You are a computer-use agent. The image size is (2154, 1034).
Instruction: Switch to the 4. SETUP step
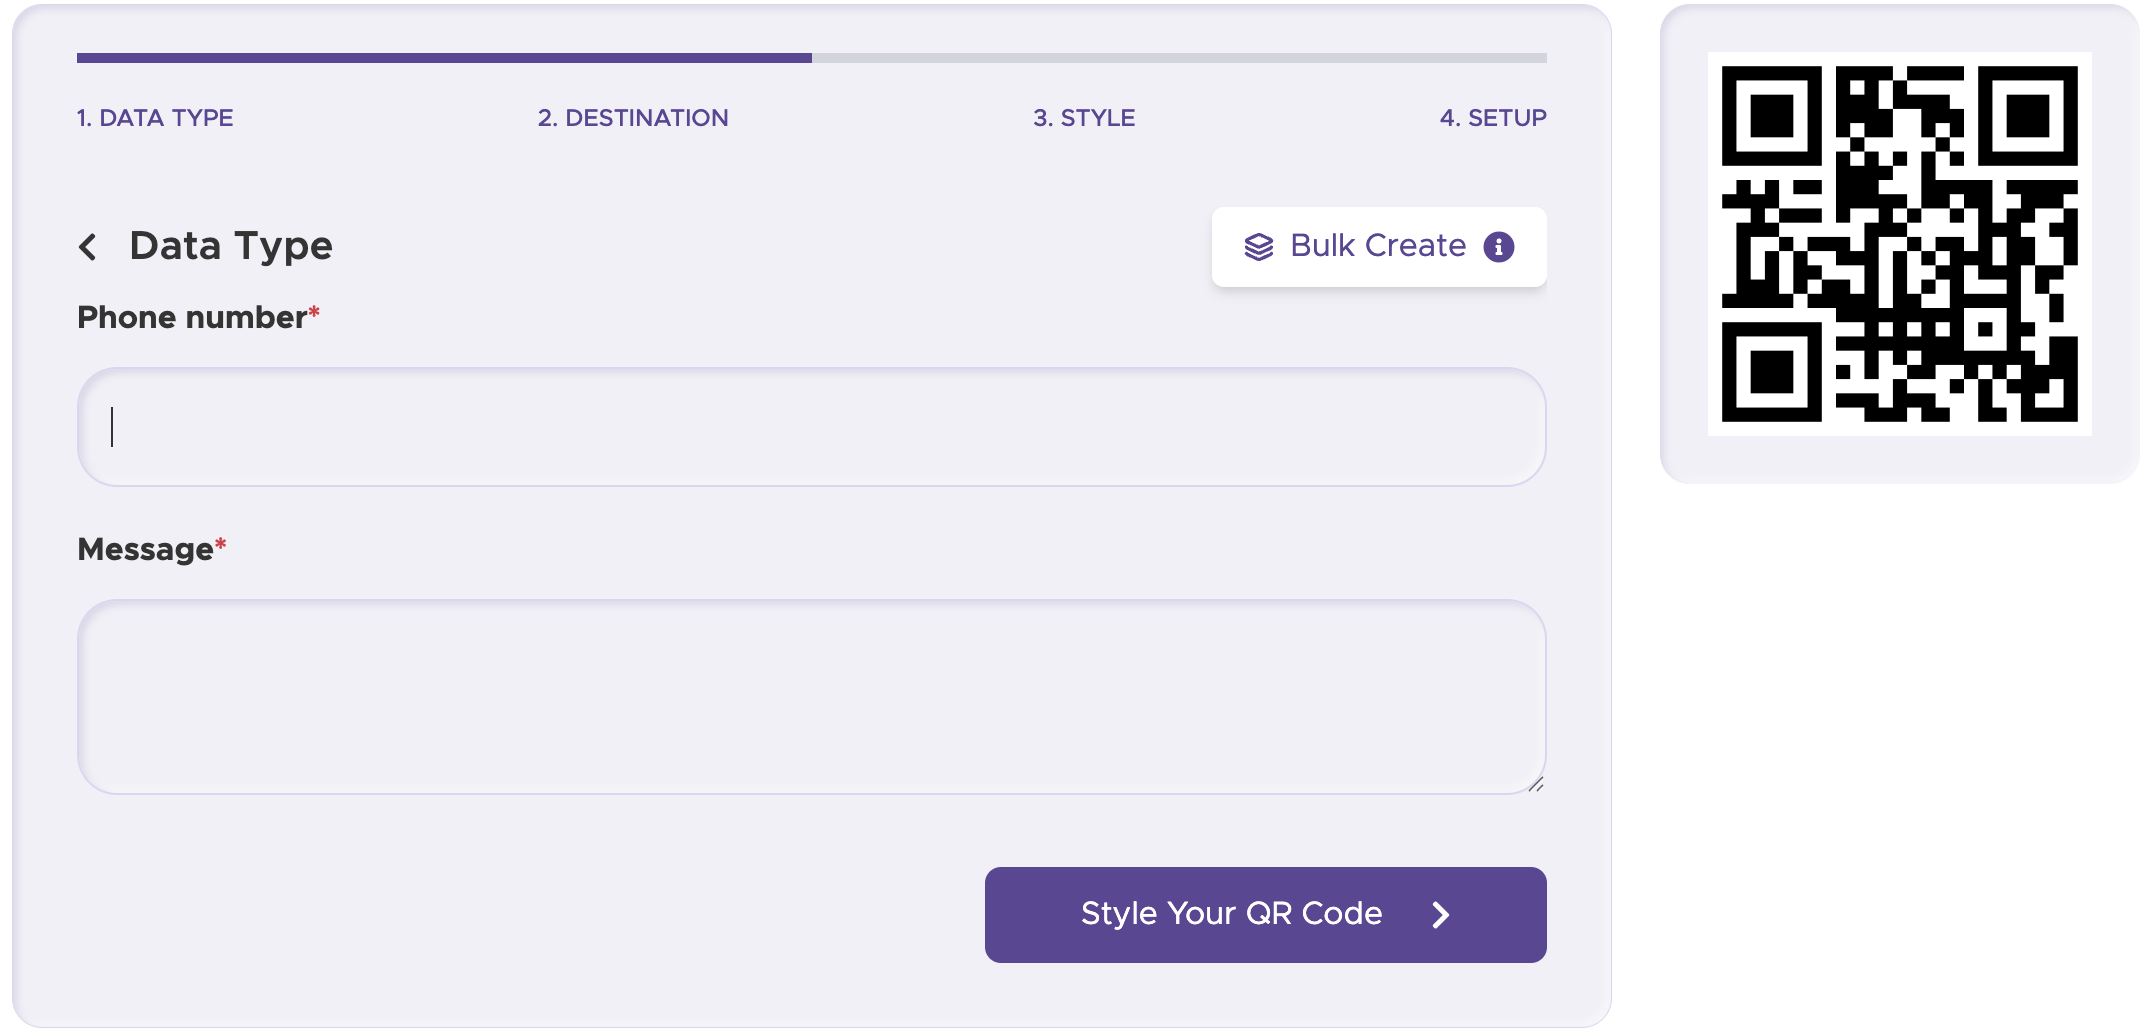pyautogui.click(x=1492, y=118)
